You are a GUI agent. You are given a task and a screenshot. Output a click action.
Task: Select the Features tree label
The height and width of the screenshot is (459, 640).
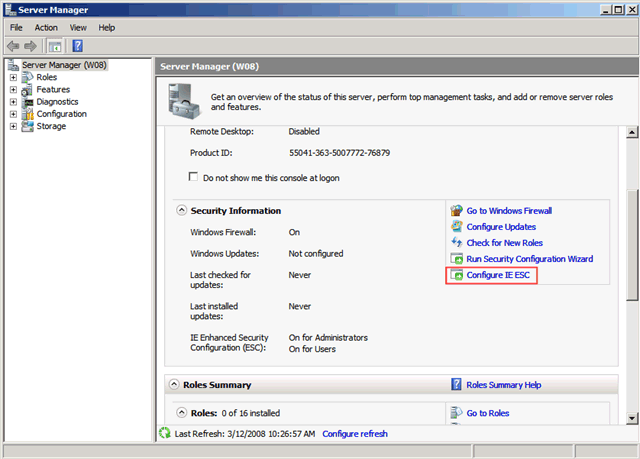coord(53,89)
